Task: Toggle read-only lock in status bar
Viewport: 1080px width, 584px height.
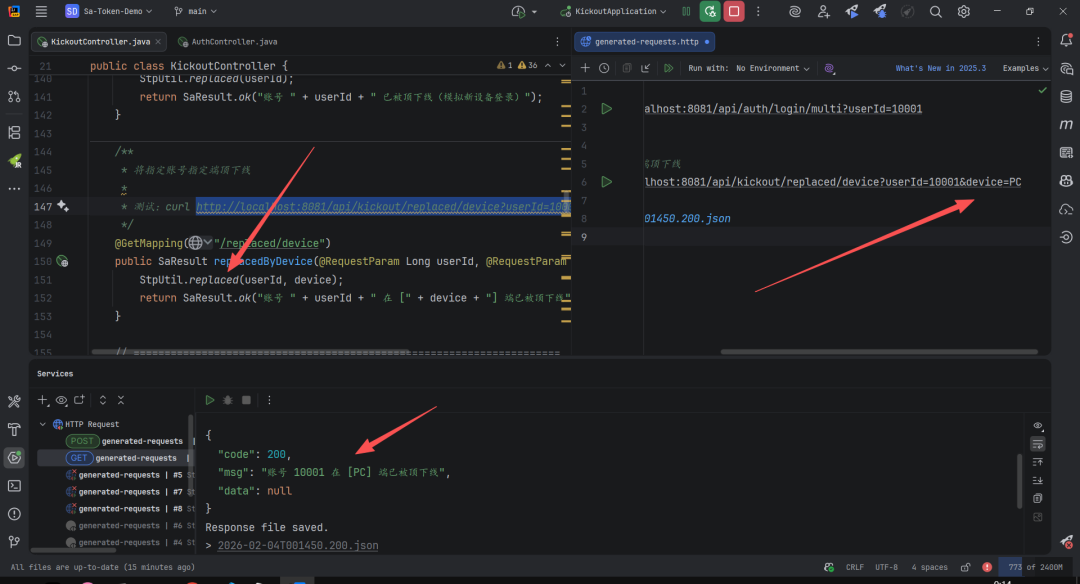Action: pyautogui.click(x=966, y=567)
